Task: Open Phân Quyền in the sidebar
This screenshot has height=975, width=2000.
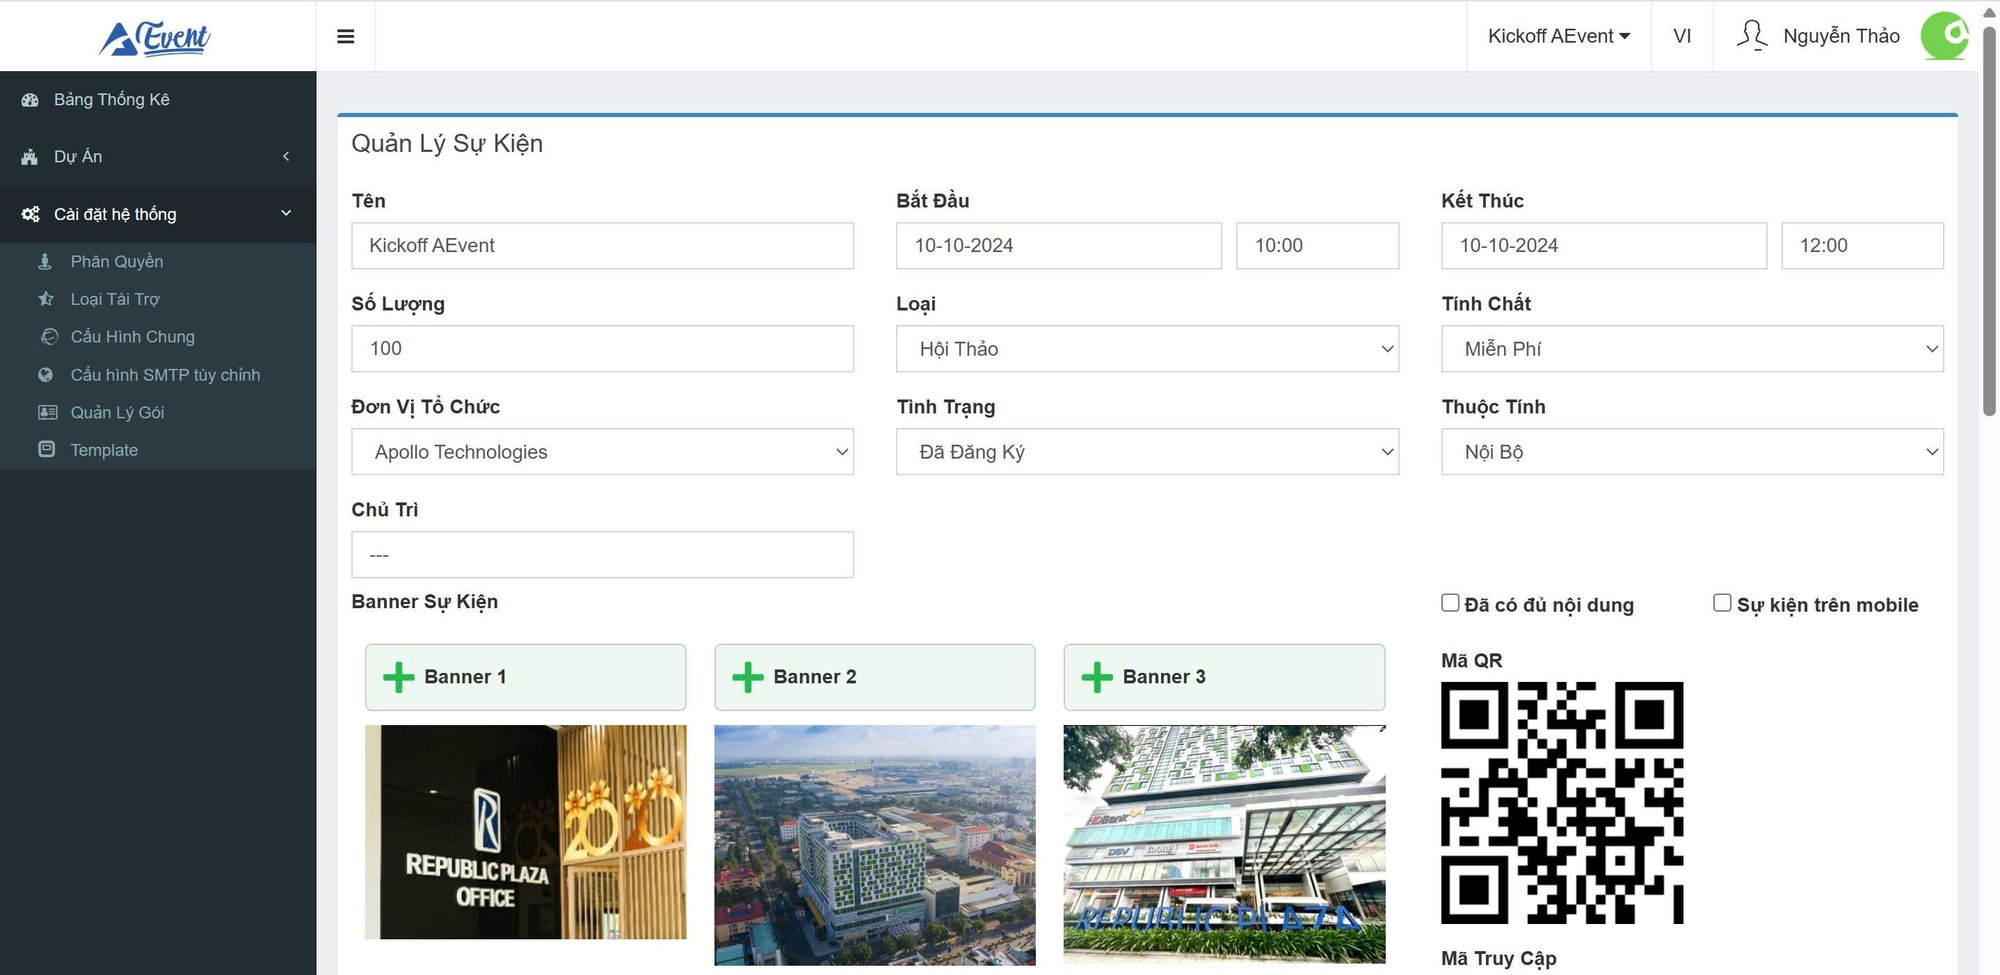Action: [x=116, y=261]
